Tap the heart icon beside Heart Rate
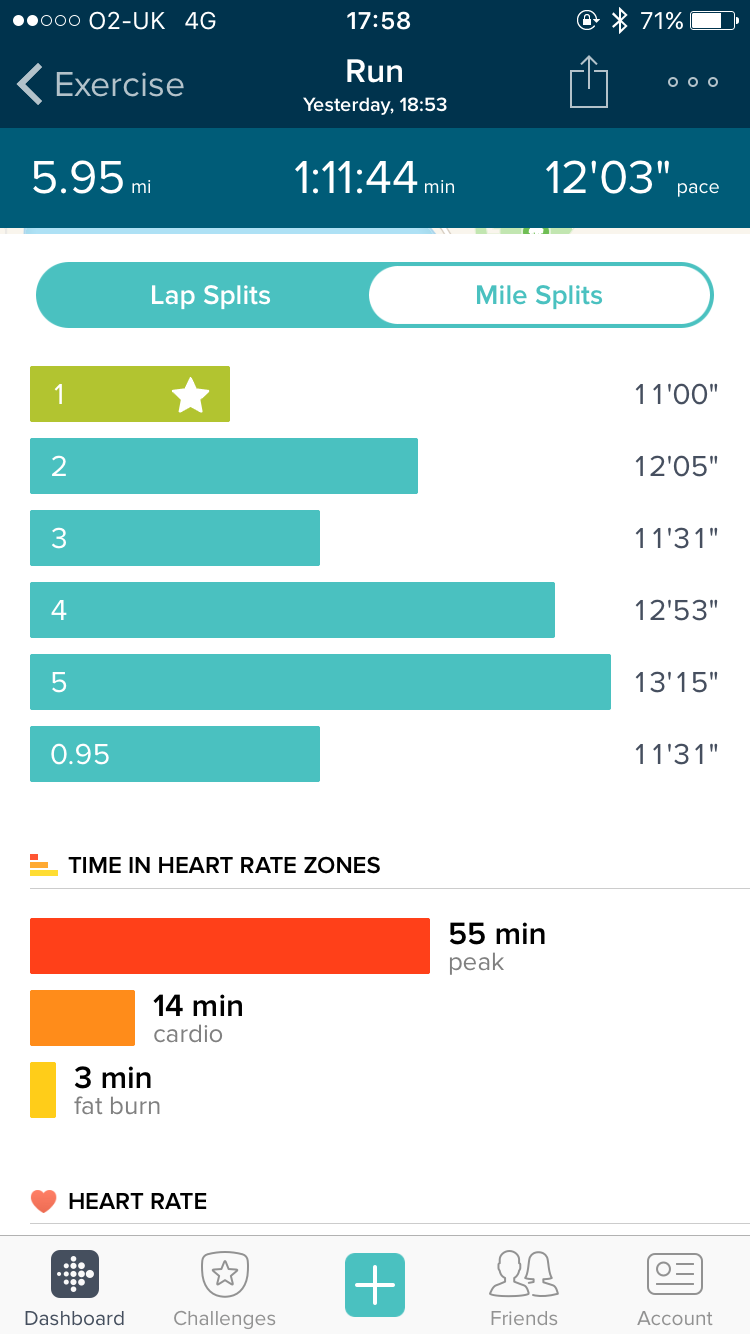The height and width of the screenshot is (1334, 750). coord(43,1201)
